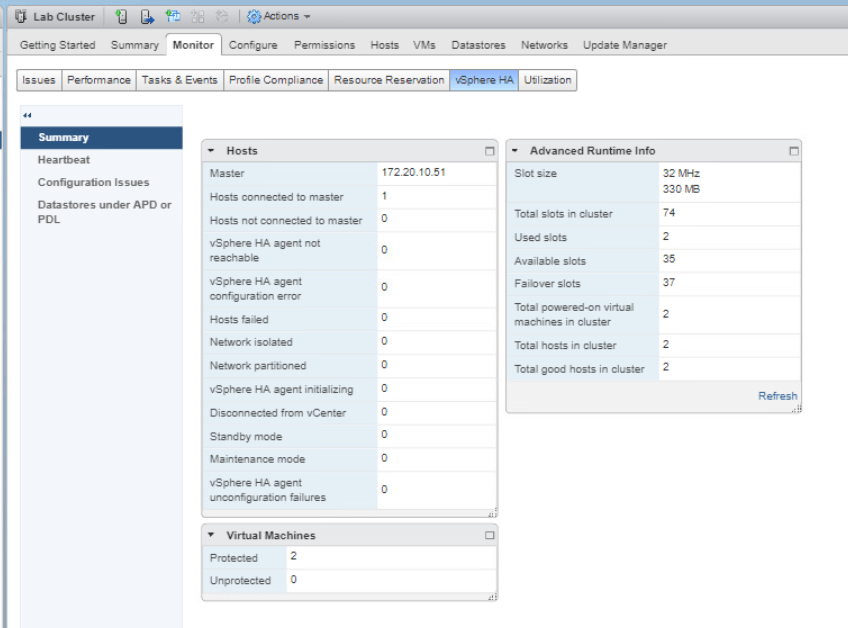The height and width of the screenshot is (628, 848).
Task: Switch to the Configure tab
Action: pos(253,45)
